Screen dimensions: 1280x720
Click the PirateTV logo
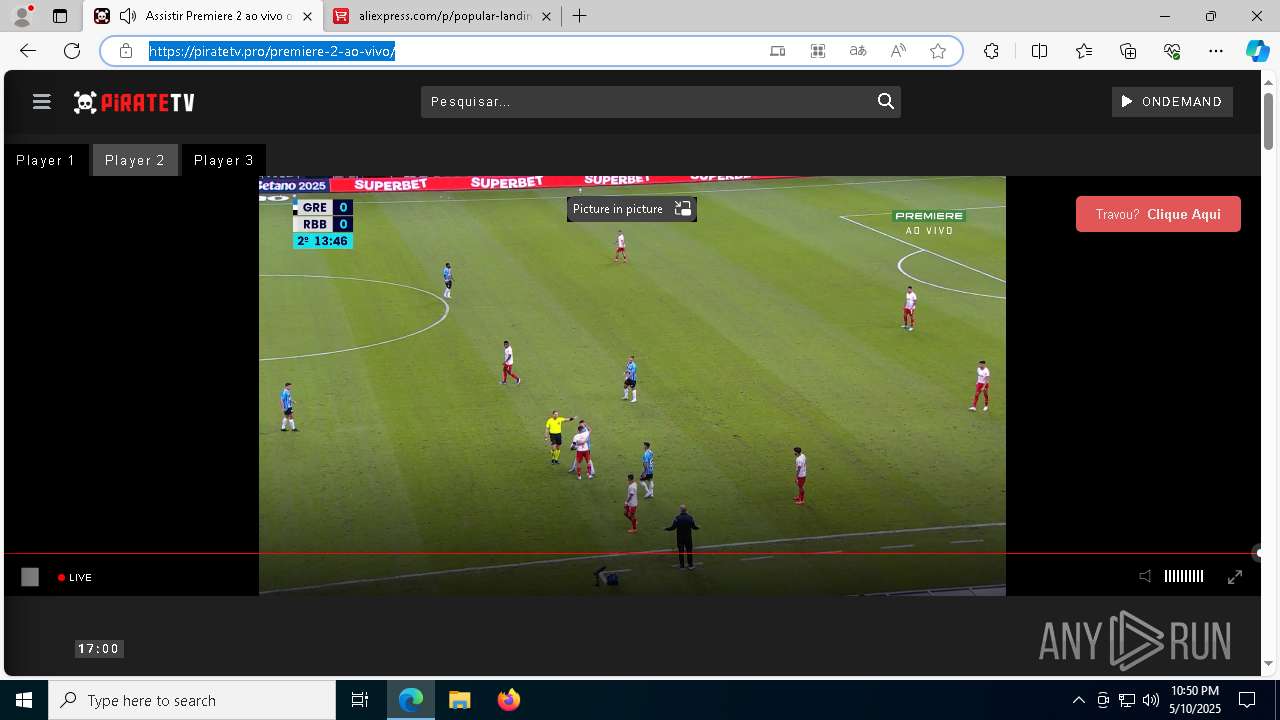tap(134, 102)
